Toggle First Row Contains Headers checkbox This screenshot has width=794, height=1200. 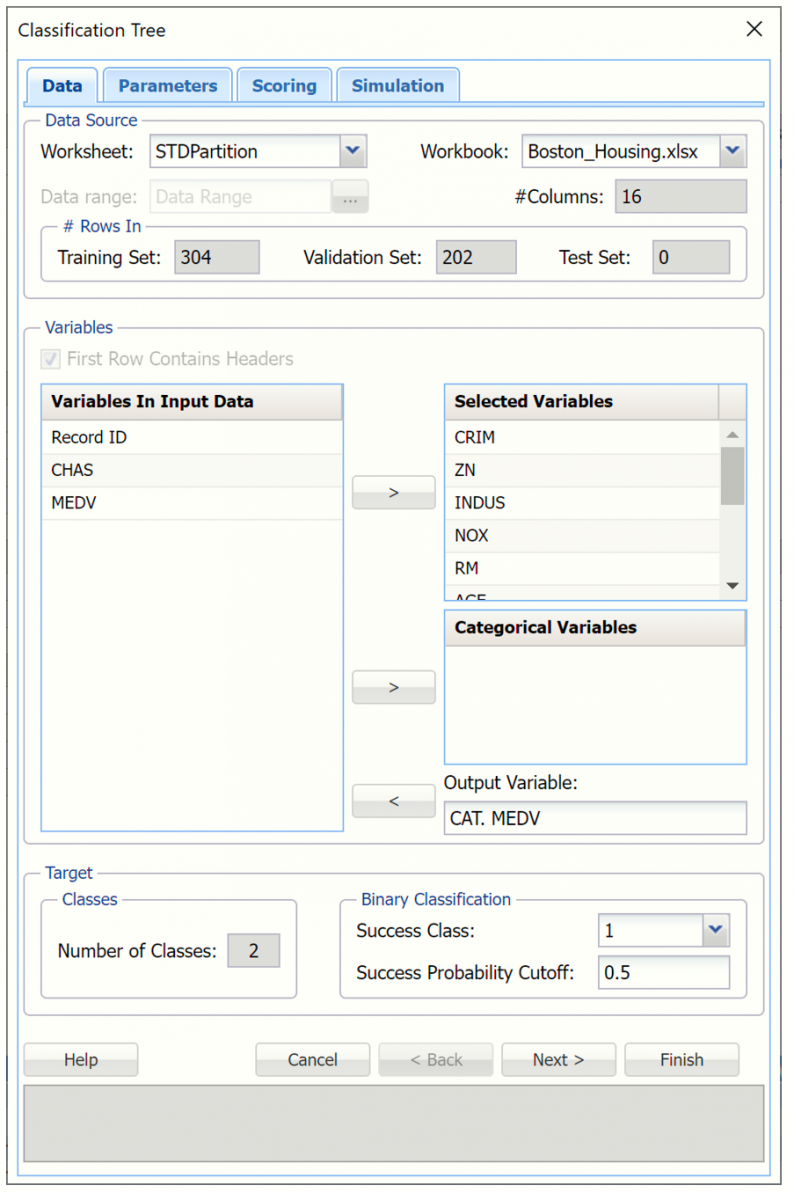49,359
